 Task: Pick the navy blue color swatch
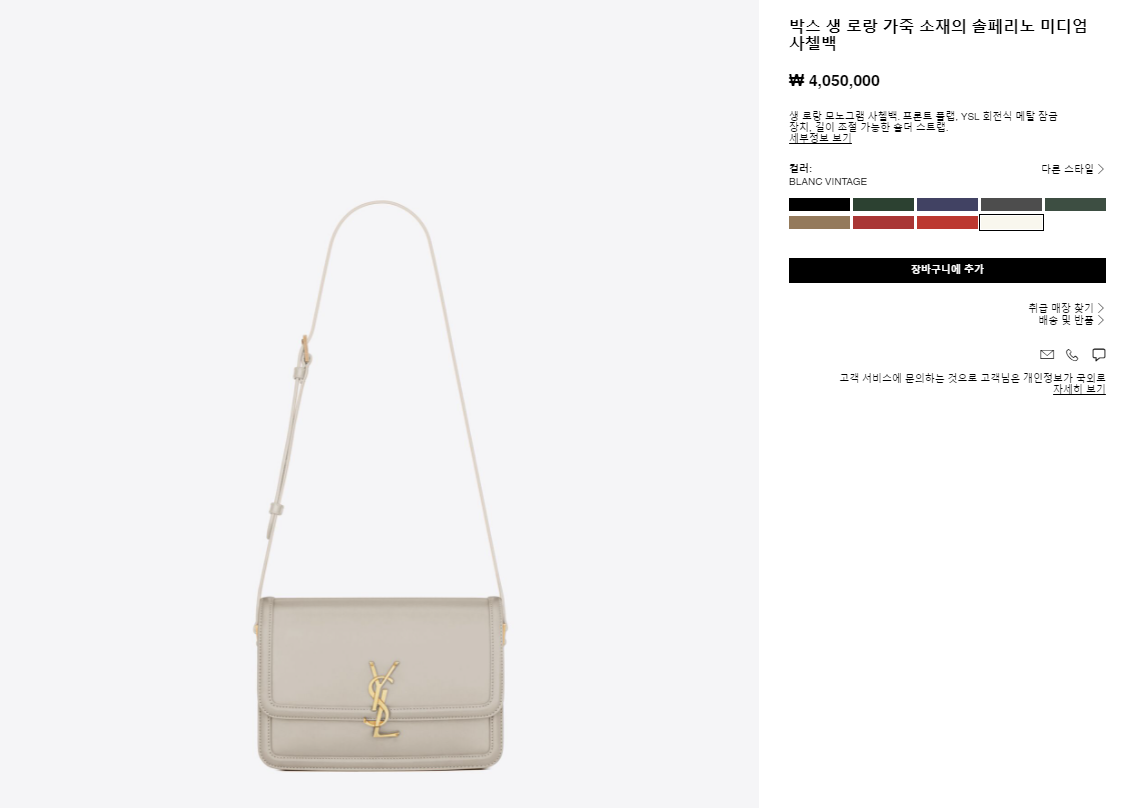(947, 205)
